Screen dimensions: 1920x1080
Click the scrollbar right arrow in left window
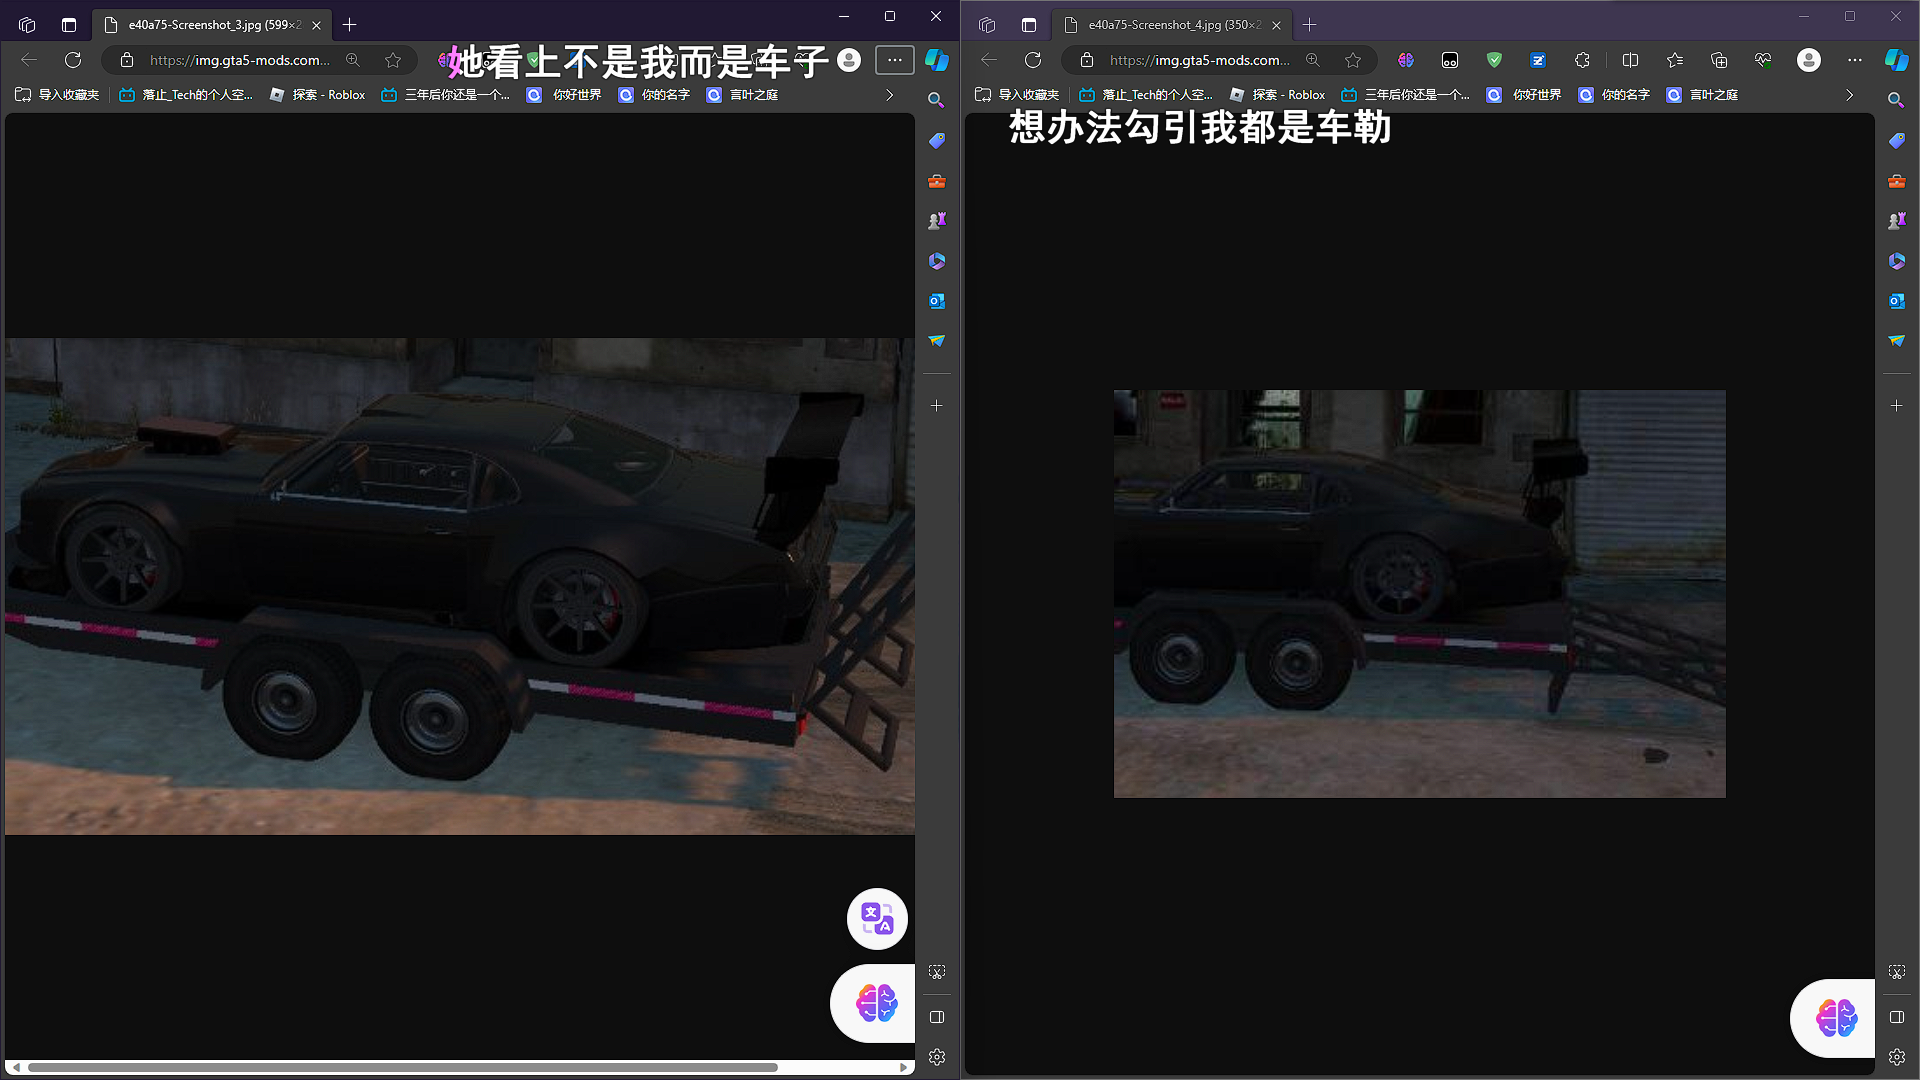(x=904, y=1067)
